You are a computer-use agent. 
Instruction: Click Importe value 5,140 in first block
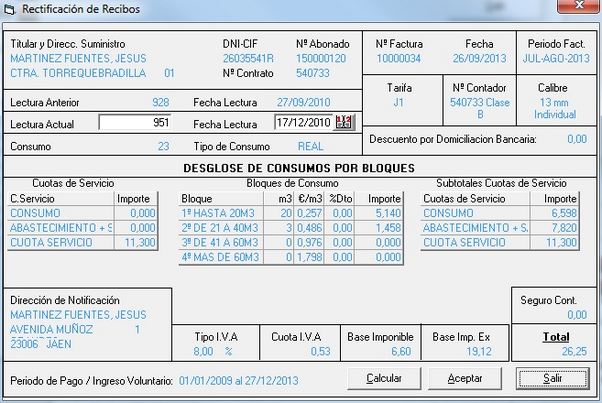pos(388,213)
